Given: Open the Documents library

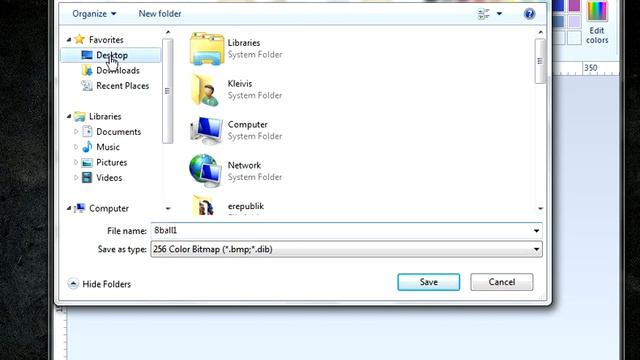Looking at the screenshot, I should tap(118, 131).
